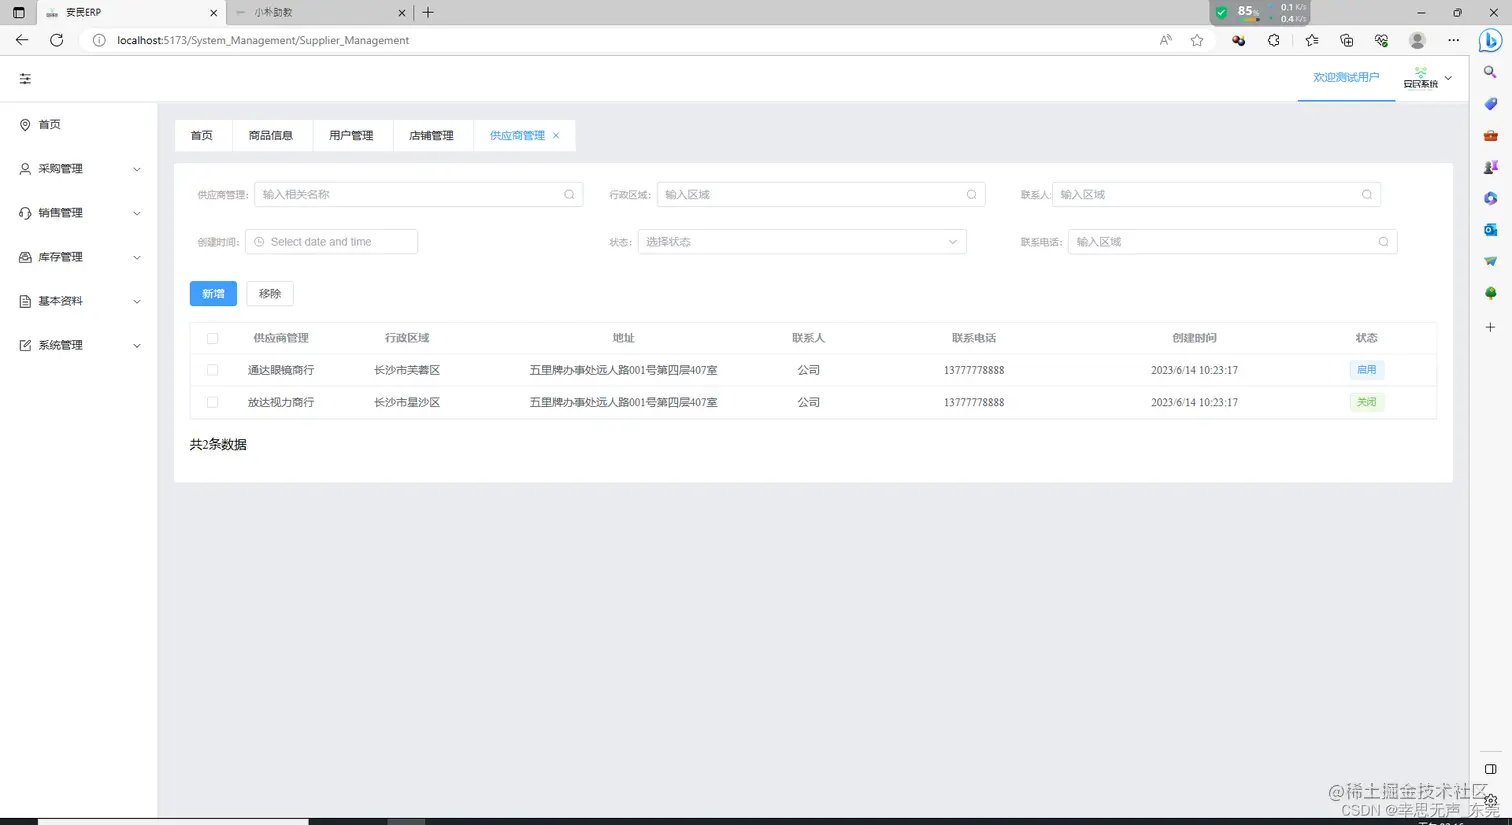
Task: Switch to the 商品信息 tab
Action: point(271,136)
